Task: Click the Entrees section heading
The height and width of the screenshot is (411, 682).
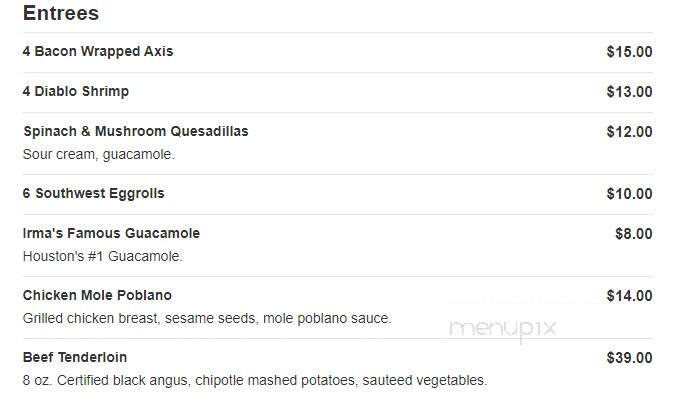Action: [61, 13]
